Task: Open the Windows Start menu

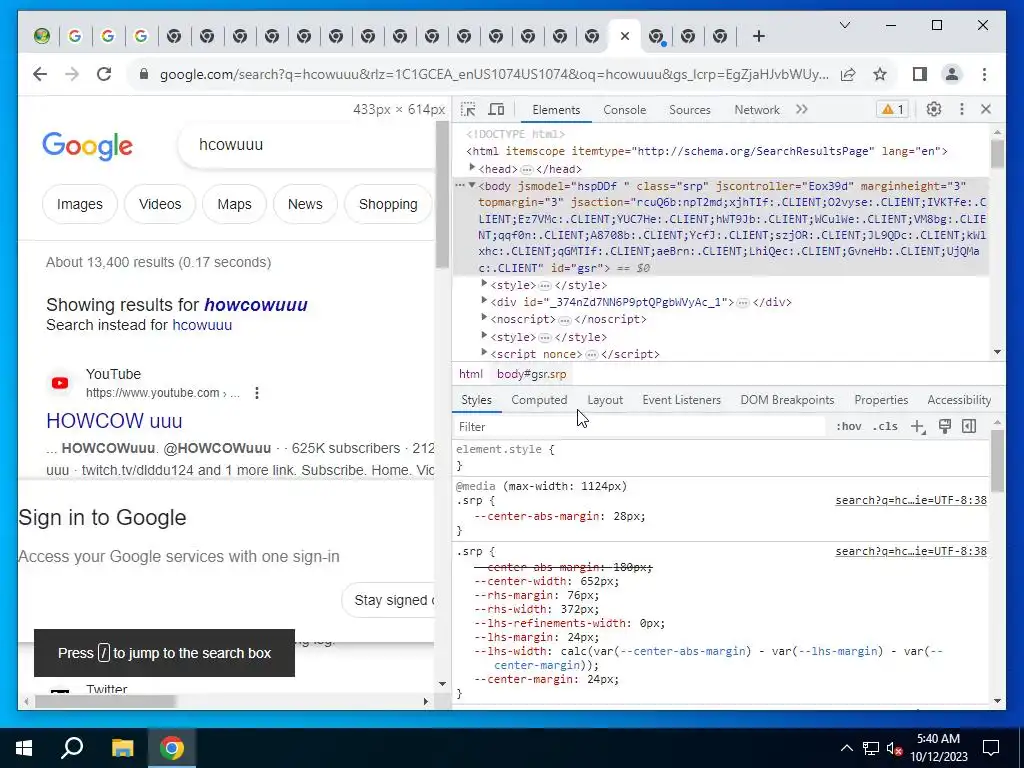Action: 24,748
